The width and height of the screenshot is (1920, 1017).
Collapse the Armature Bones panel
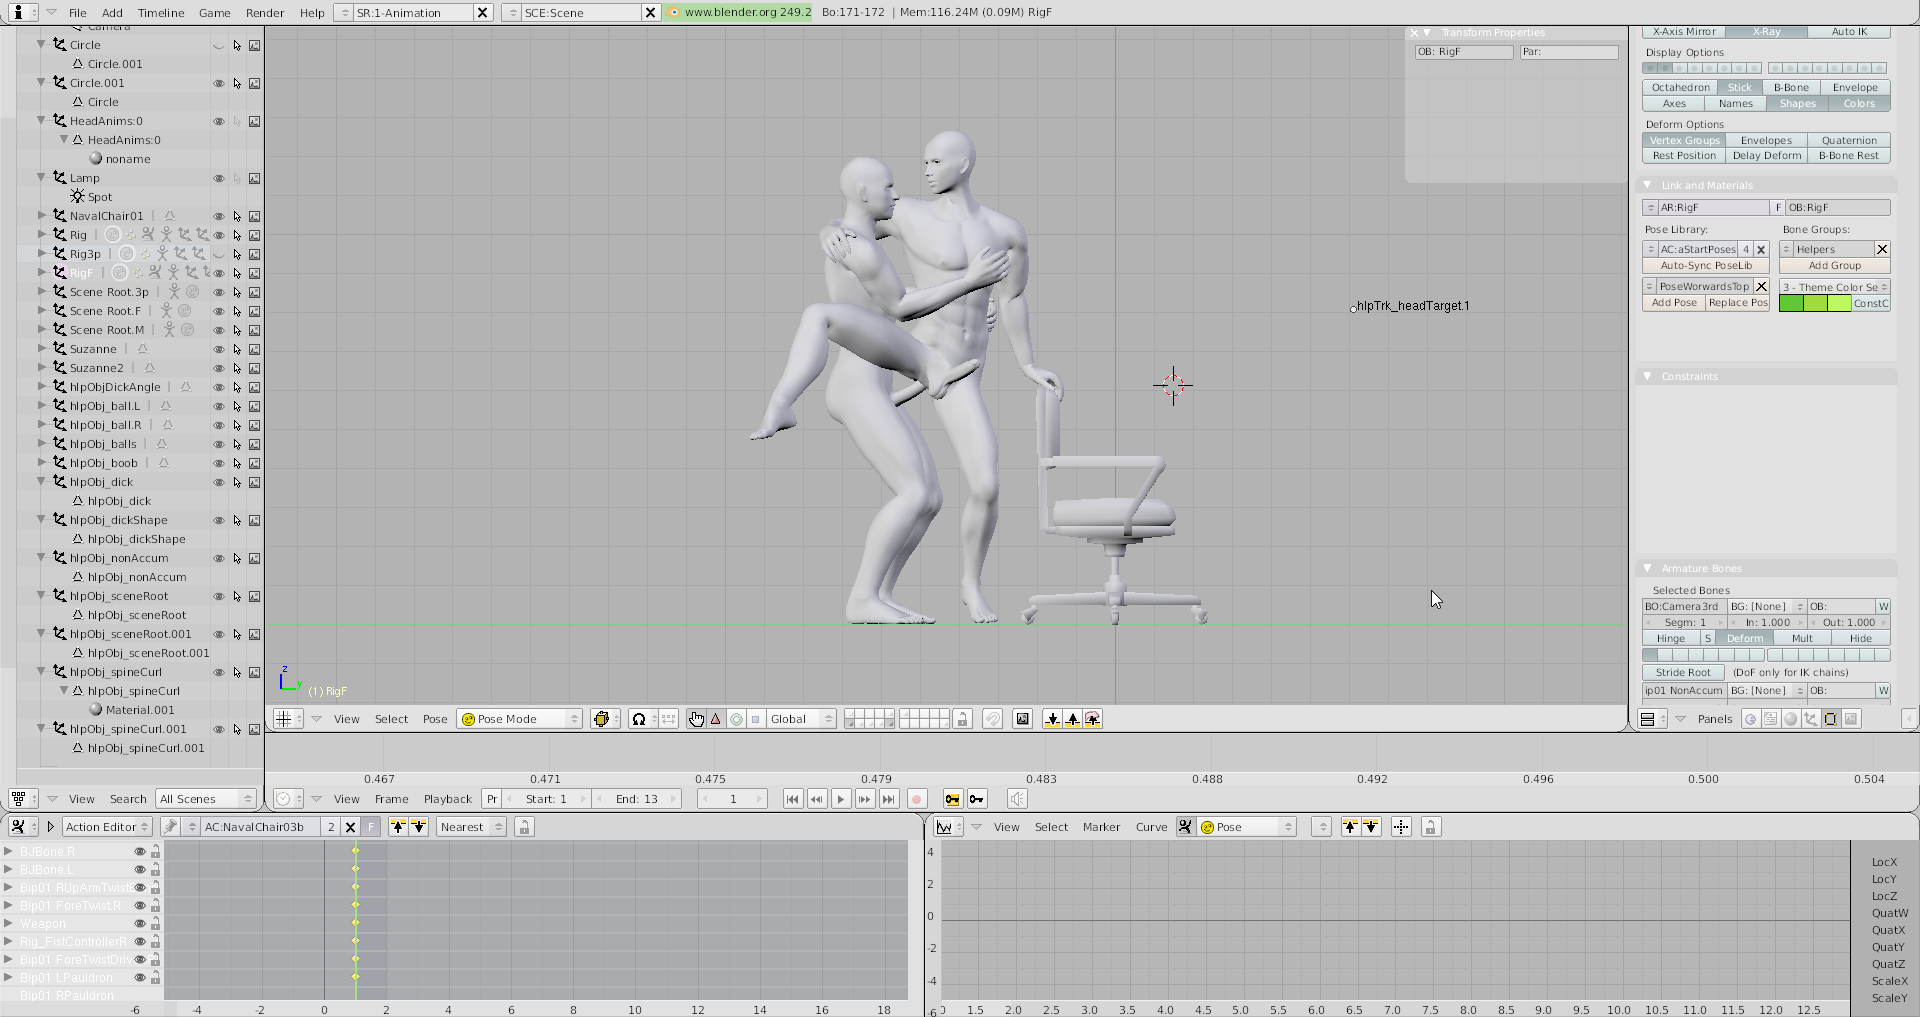coord(1648,568)
